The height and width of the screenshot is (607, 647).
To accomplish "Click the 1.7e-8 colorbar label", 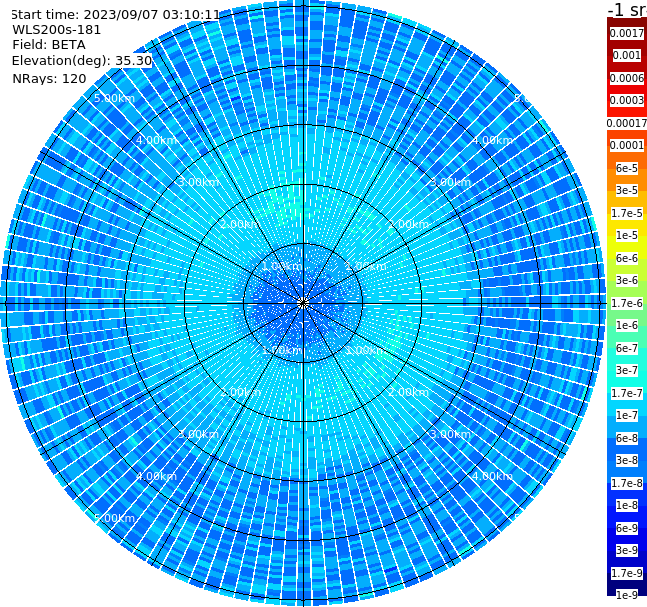I will 627,483.
